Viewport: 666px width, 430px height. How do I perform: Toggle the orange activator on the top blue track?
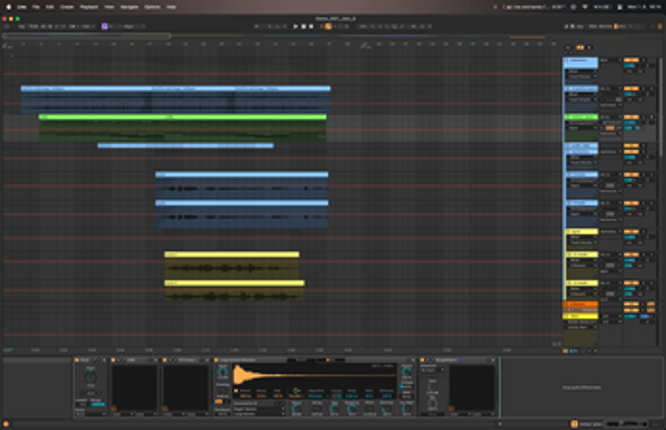coord(631,60)
